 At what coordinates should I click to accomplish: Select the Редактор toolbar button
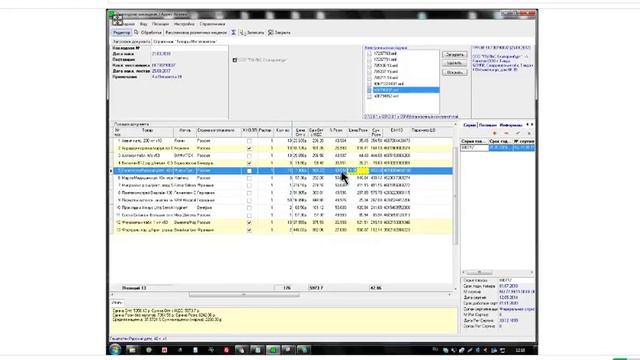click(121, 32)
